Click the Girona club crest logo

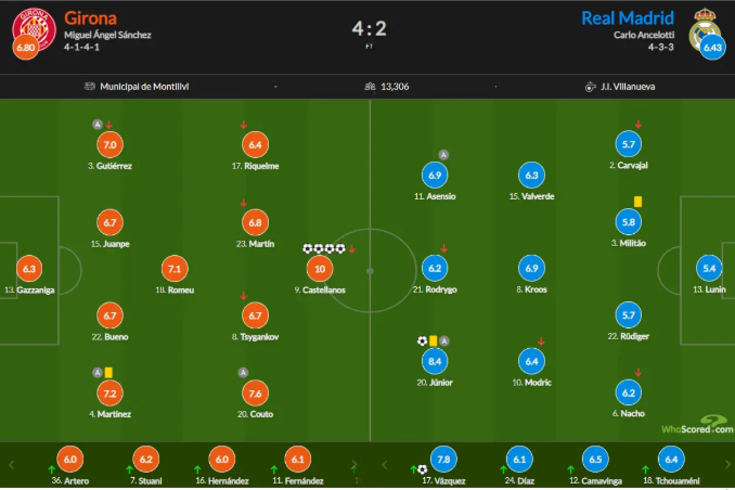34,28
